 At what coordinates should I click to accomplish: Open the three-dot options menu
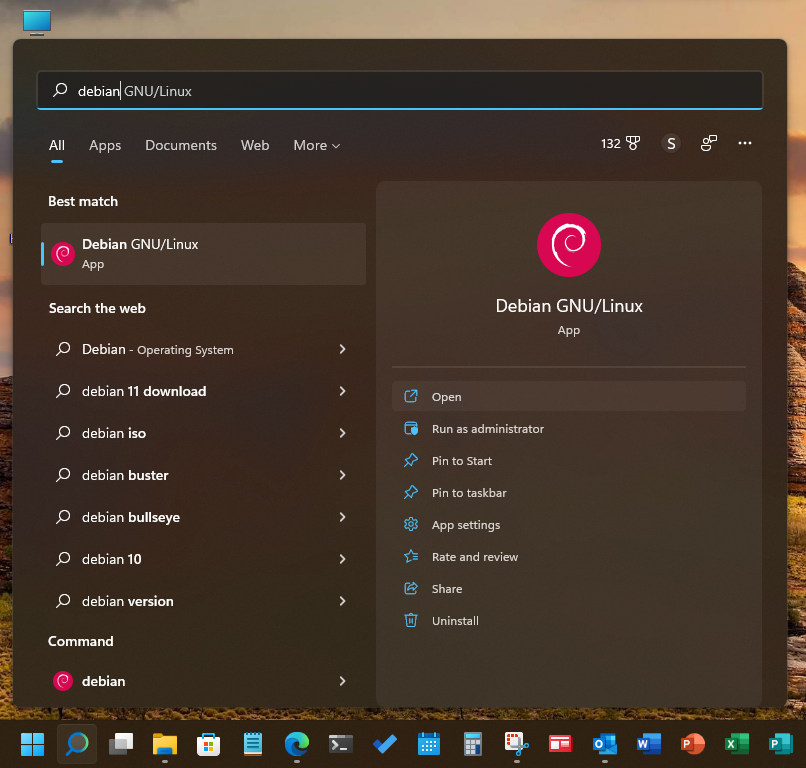coord(745,143)
